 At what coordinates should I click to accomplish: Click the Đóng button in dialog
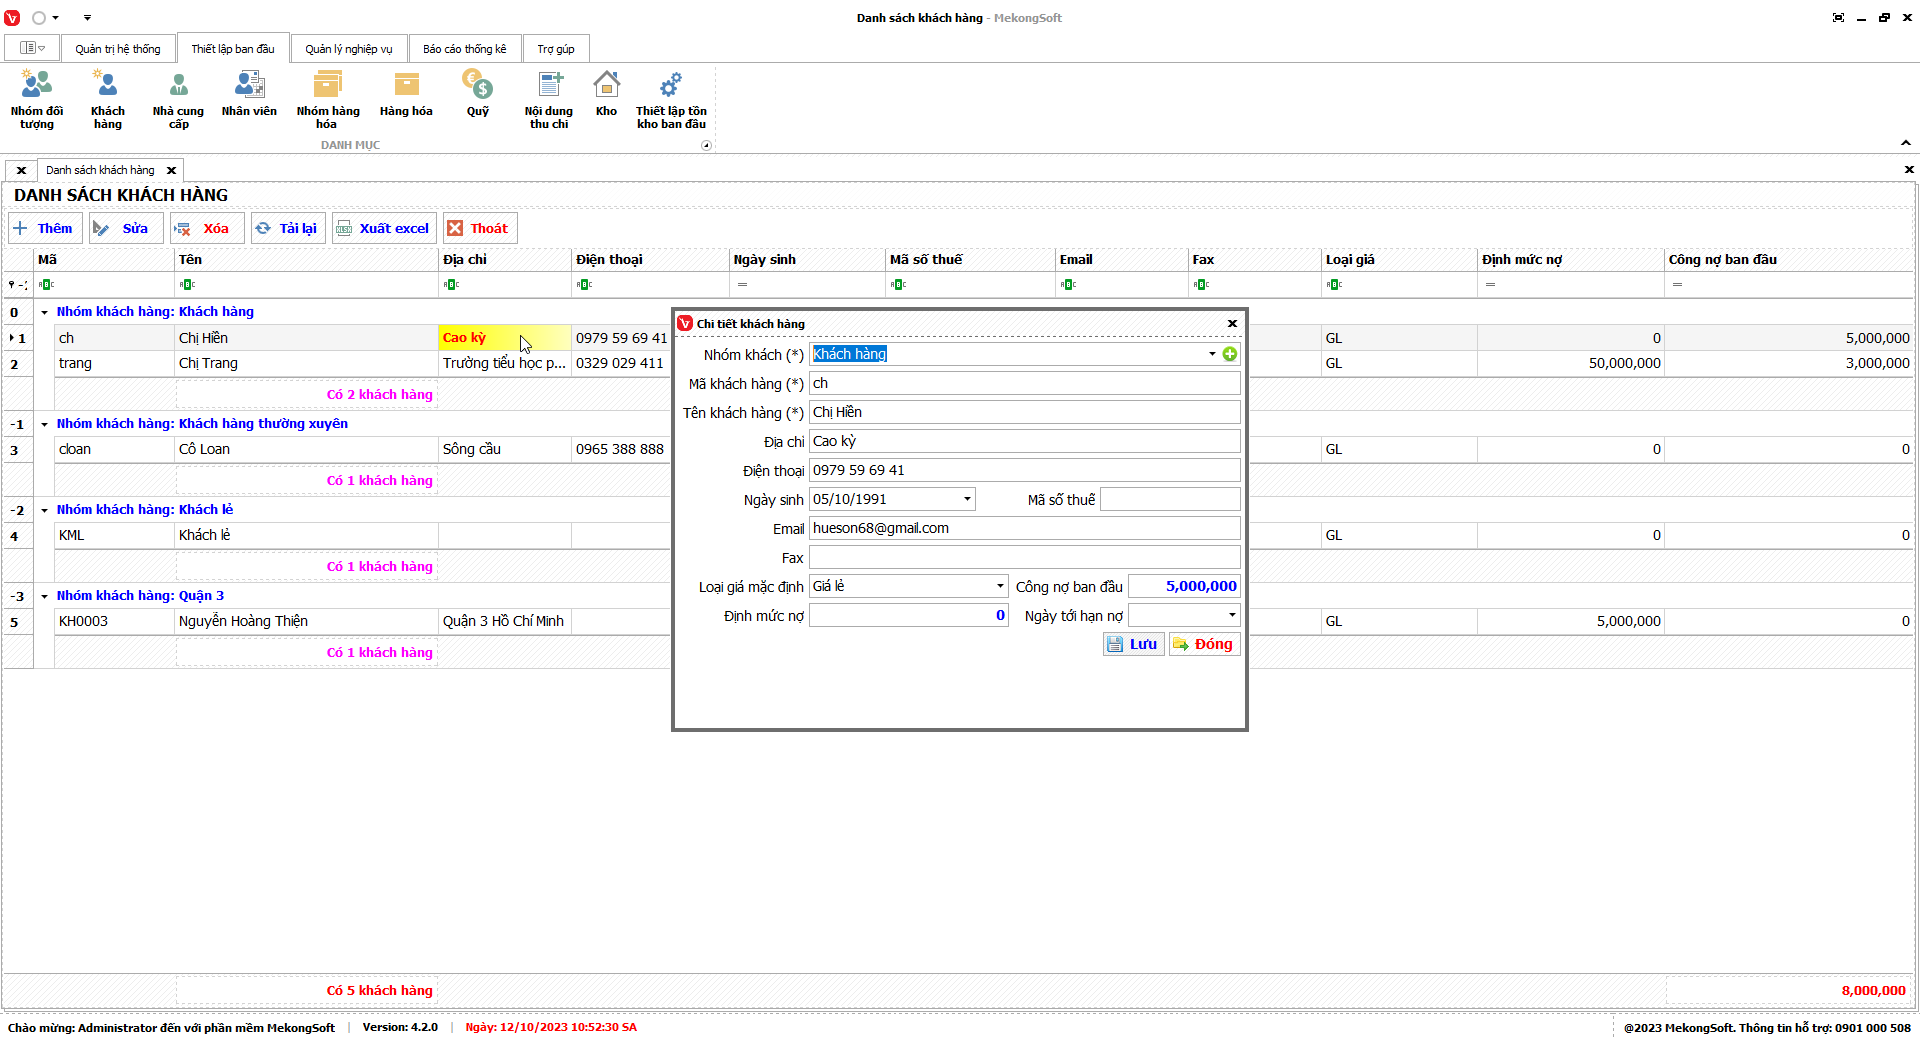tap(1204, 644)
